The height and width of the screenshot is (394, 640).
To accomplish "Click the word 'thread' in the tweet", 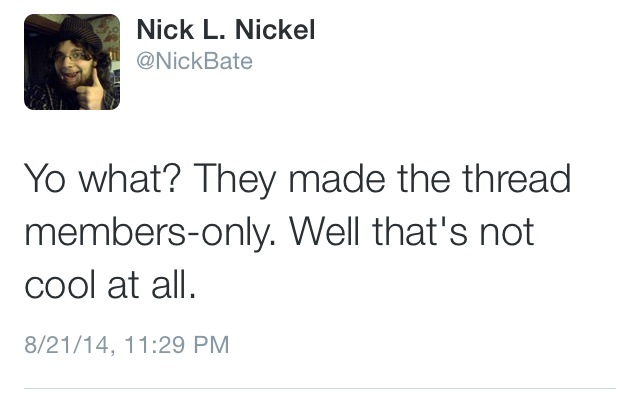I will (x=516, y=178).
